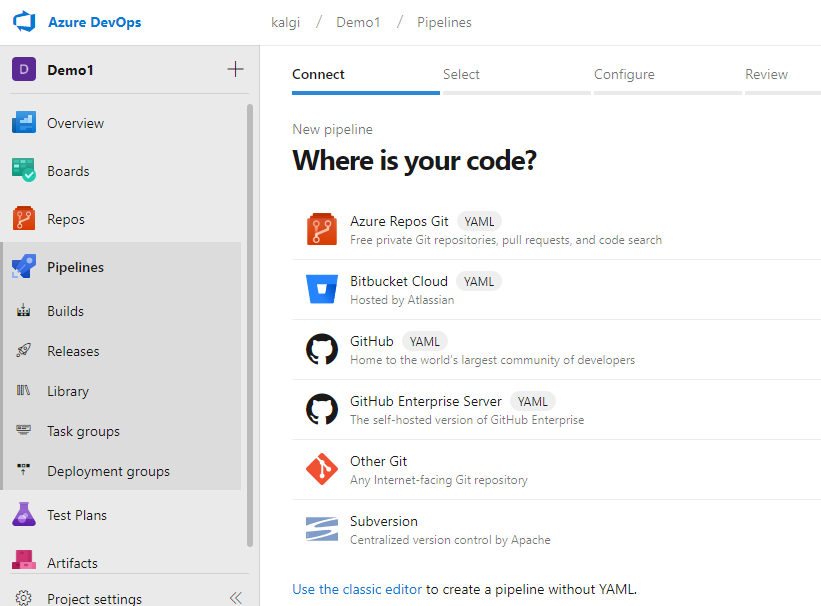Click the Builds icon
Image resolution: width=821 pixels, height=606 pixels.
(24, 310)
